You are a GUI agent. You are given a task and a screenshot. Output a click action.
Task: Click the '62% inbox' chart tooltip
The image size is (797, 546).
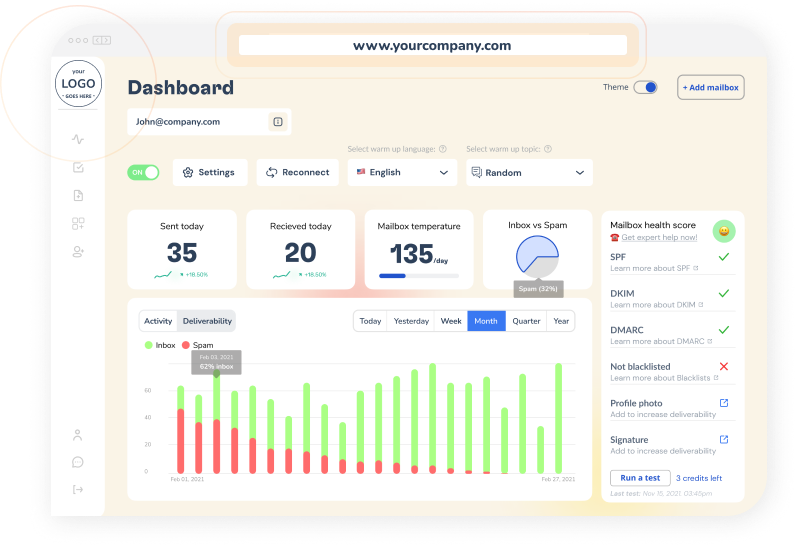tap(217, 362)
